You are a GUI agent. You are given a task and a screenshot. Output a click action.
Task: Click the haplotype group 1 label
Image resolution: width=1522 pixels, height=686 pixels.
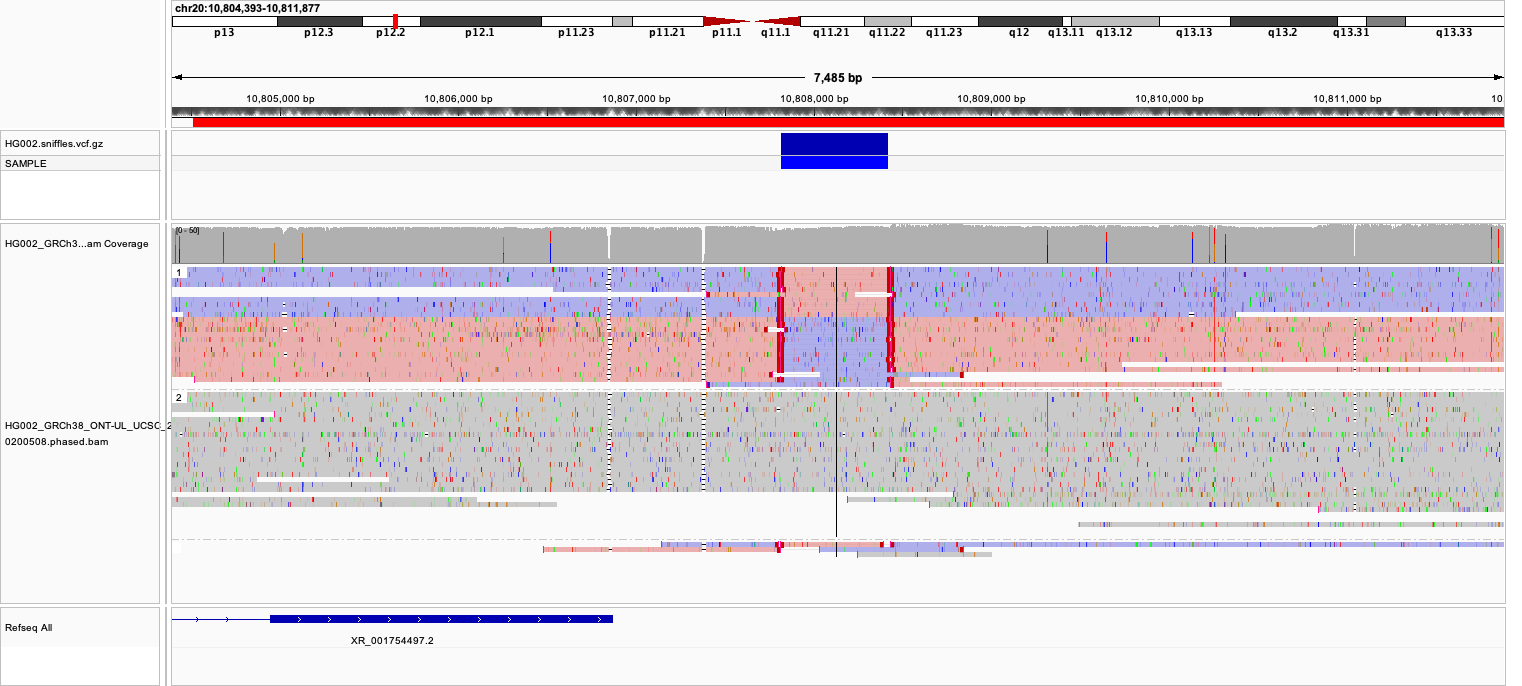tap(179, 272)
